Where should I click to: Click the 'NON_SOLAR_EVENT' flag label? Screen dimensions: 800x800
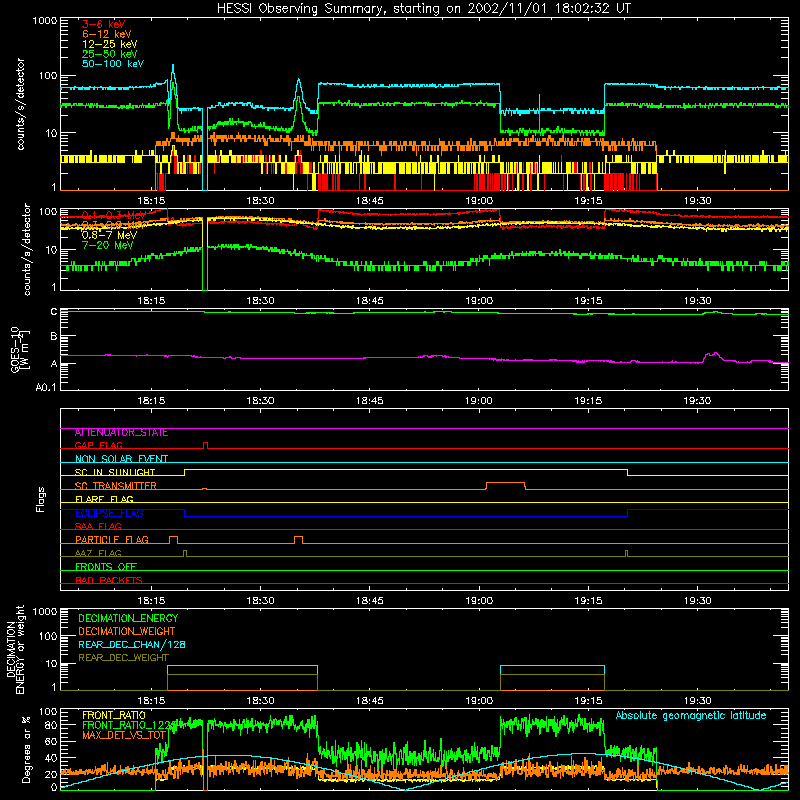click(121, 459)
